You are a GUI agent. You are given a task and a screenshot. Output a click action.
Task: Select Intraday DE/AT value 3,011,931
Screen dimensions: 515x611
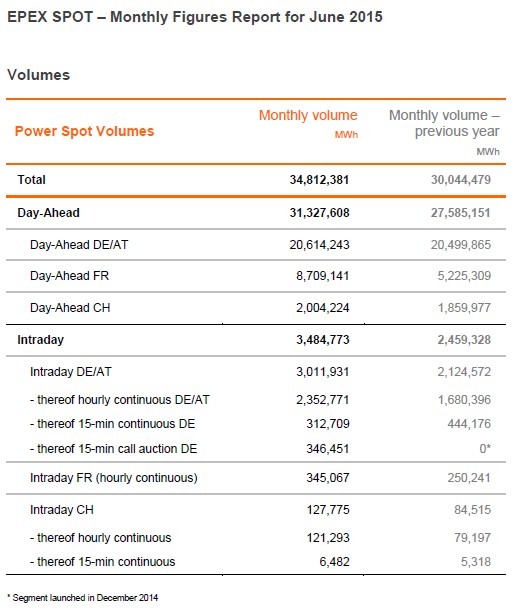coord(323,372)
